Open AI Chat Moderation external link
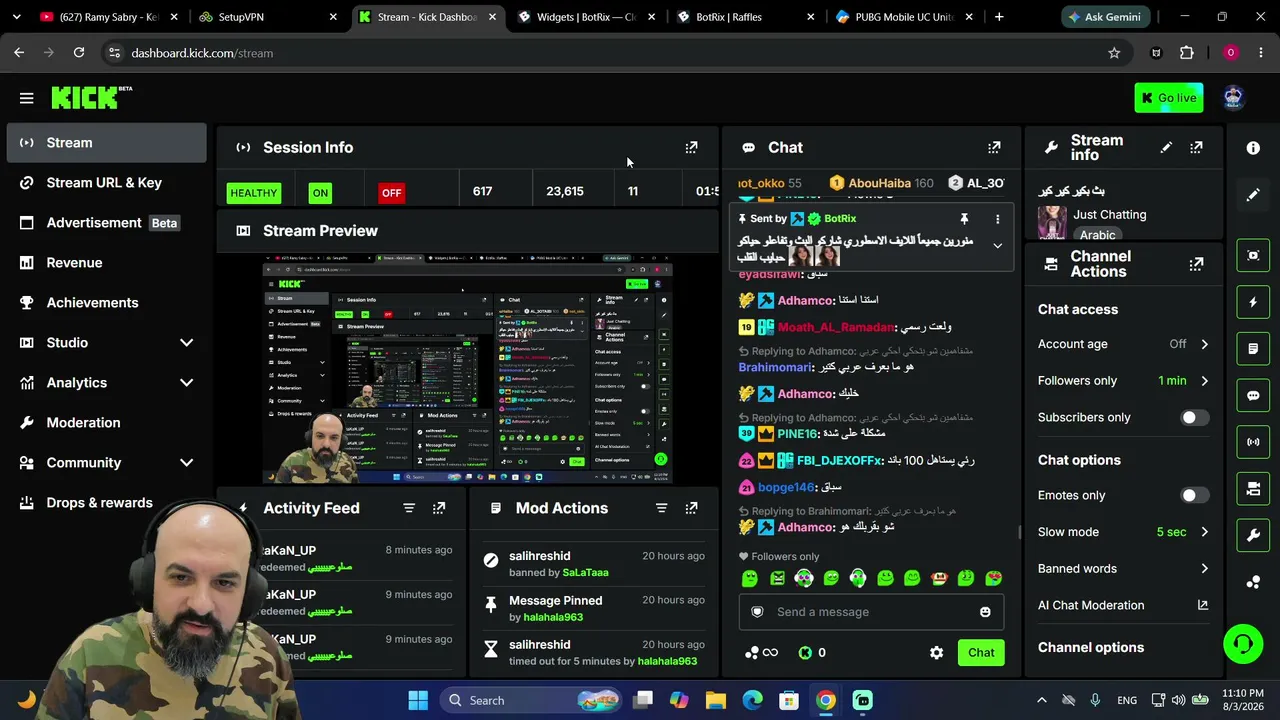 tap(1203, 605)
